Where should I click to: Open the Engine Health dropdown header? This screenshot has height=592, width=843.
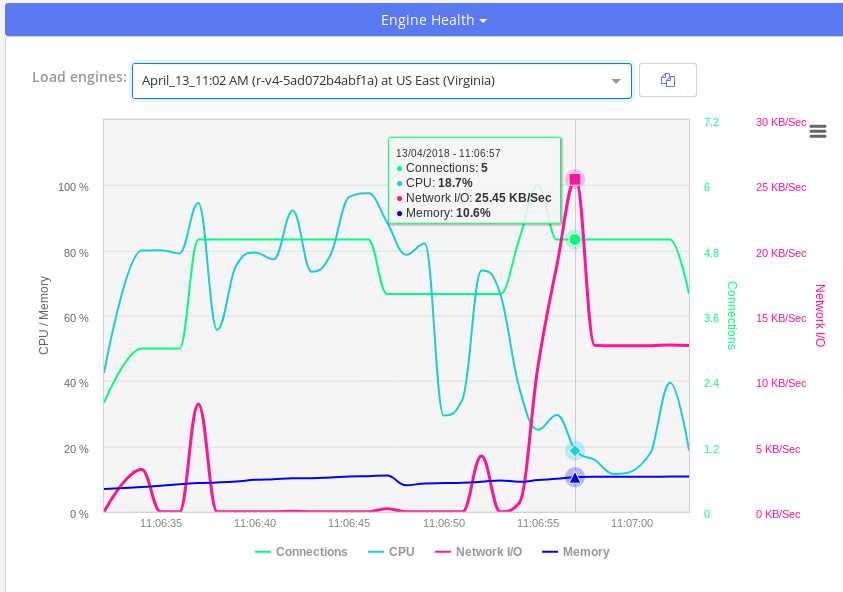433,20
